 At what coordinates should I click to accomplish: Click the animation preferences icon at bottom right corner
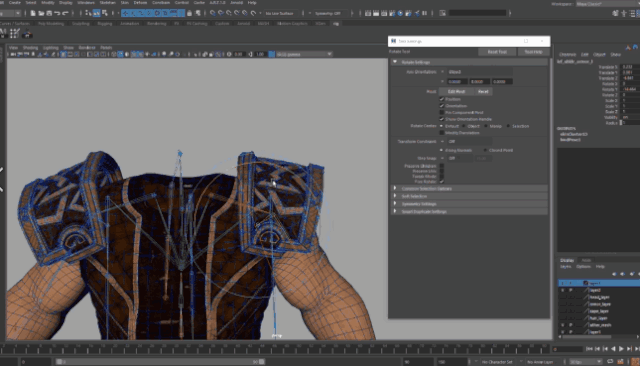click(x=635, y=362)
